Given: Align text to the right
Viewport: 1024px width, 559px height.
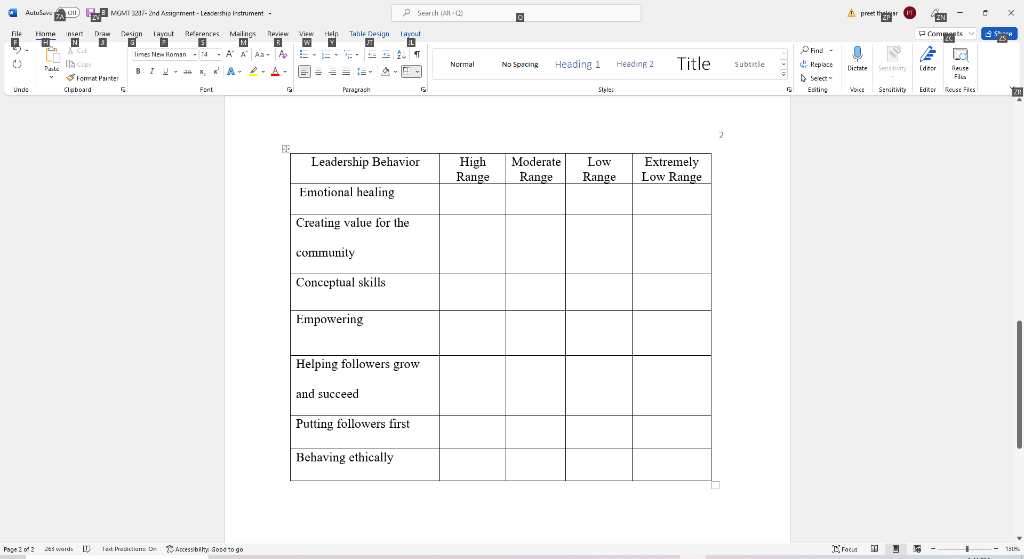Looking at the screenshot, I should click(332, 72).
